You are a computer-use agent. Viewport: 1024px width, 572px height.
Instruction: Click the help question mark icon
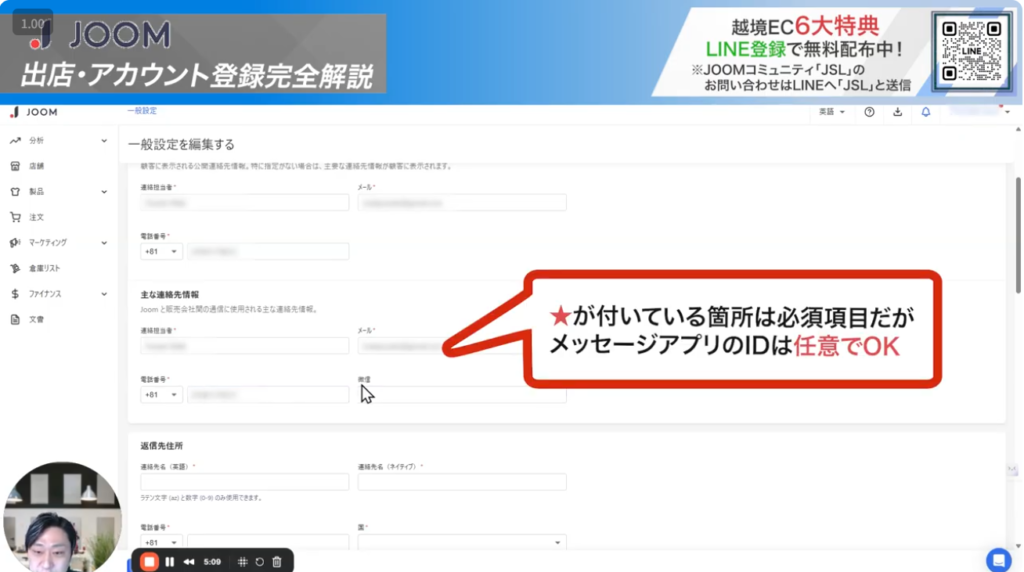(869, 112)
